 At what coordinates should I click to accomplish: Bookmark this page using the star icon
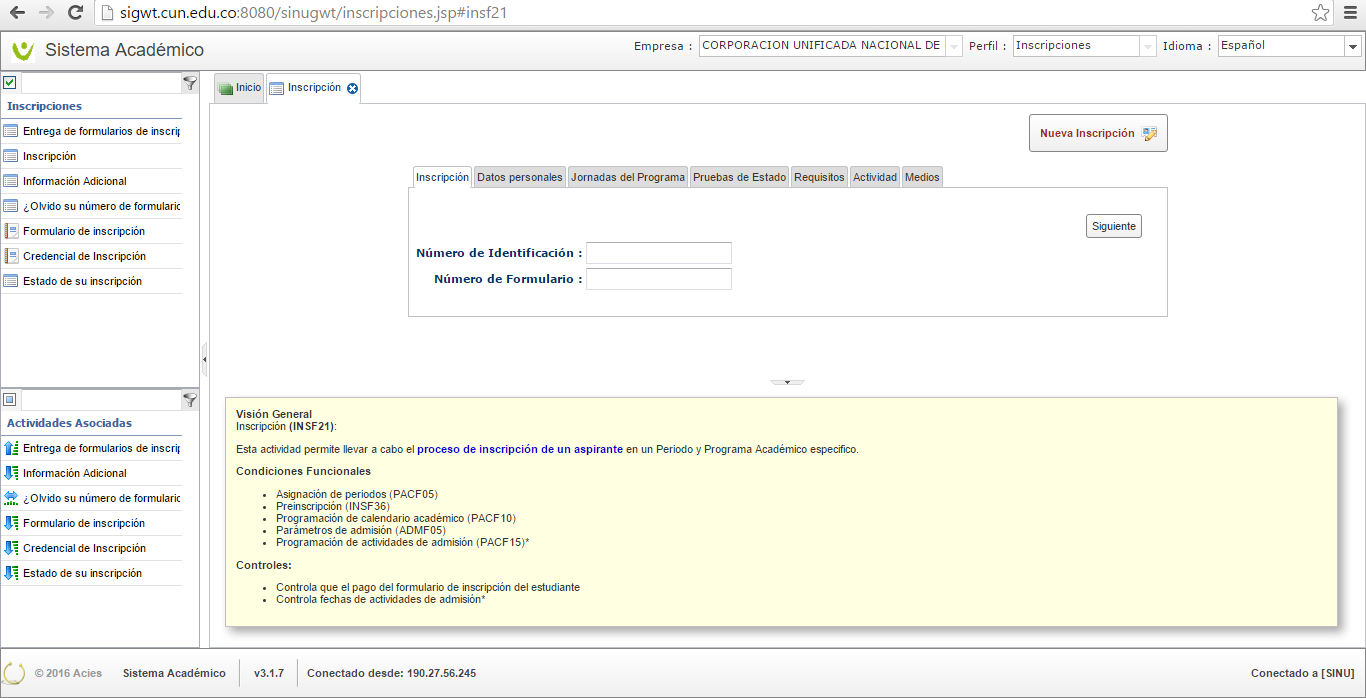[x=1320, y=13]
